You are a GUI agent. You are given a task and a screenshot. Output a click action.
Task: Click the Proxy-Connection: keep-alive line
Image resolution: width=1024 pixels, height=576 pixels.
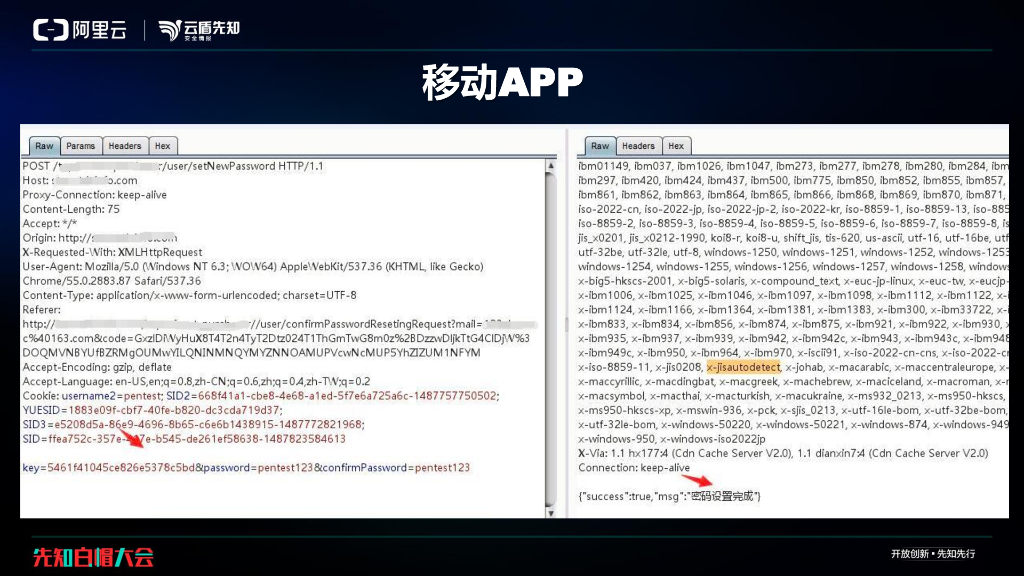95,195
